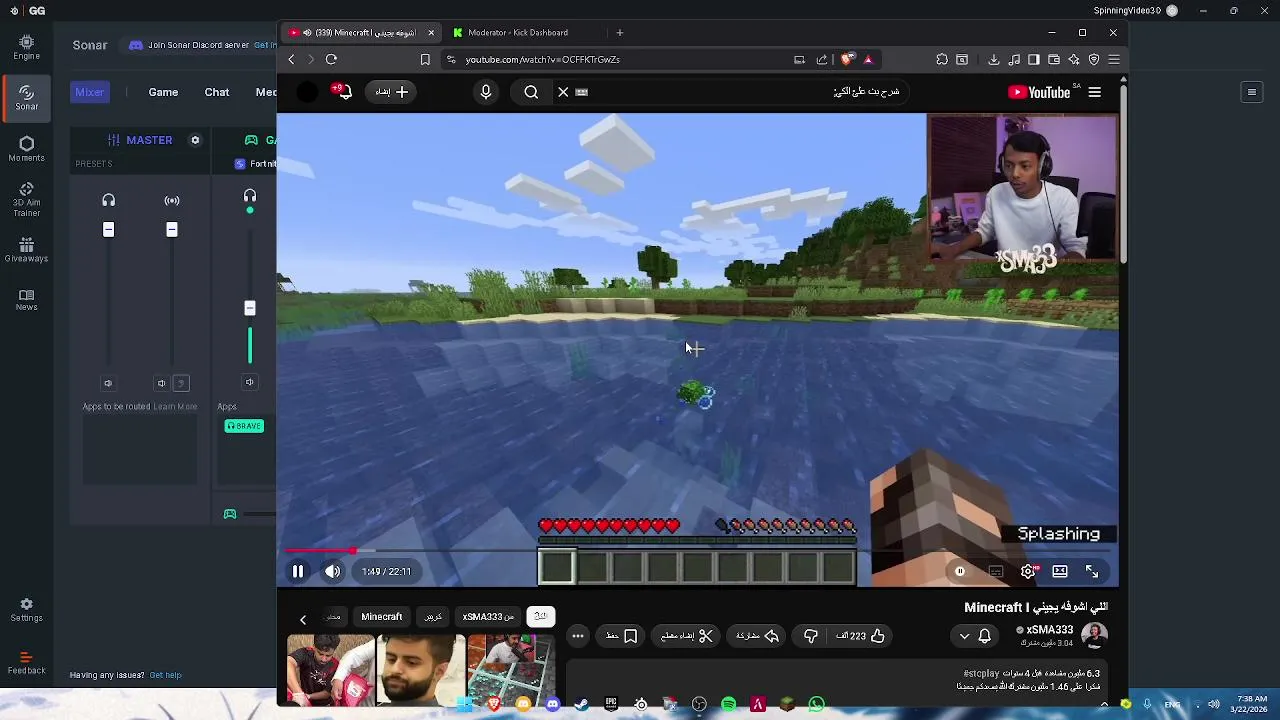Screen dimensions: 1280x720
Task: Open YouTube notifications bell
Action: click(x=344, y=92)
